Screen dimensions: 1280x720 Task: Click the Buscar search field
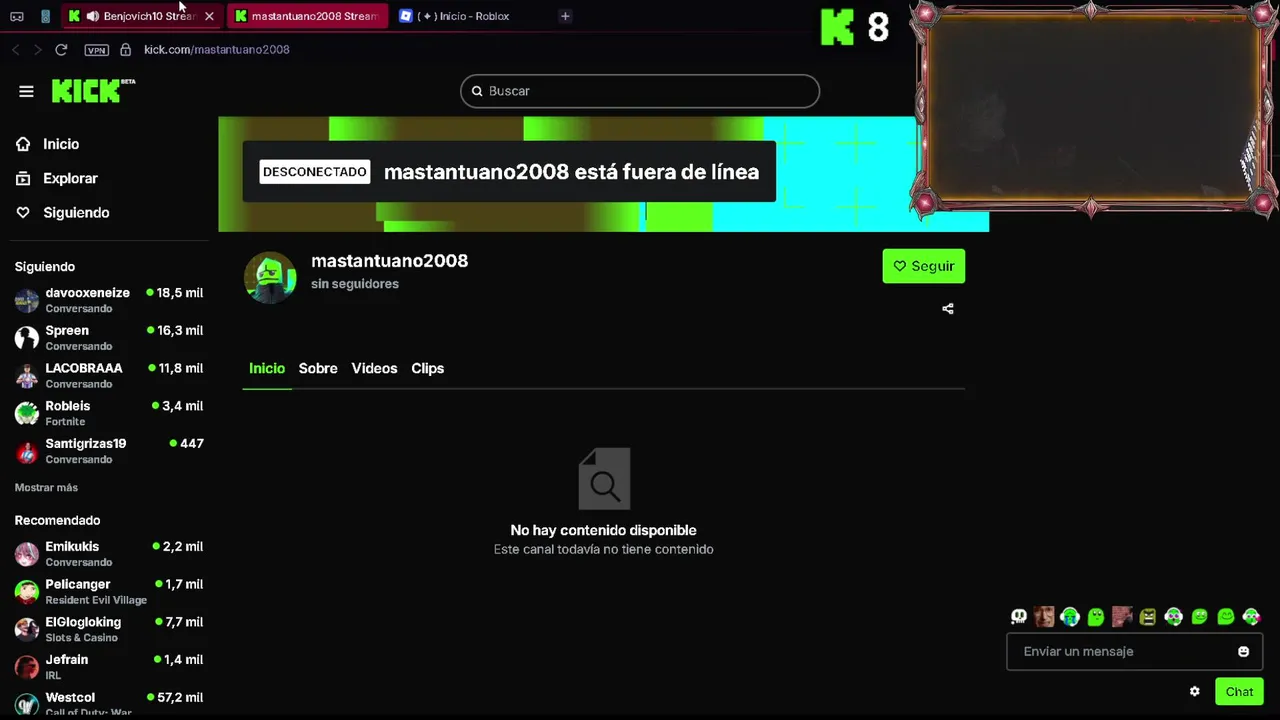coord(640,91)
